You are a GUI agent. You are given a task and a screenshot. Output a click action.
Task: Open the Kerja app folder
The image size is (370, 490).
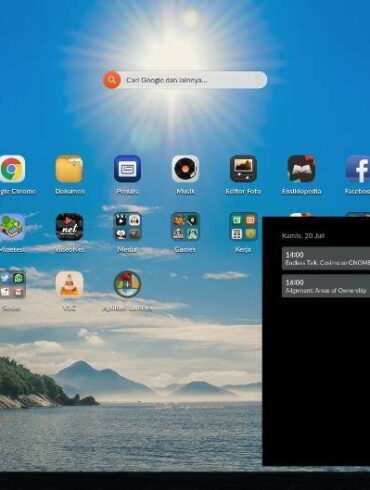click(x=243, y=227)
